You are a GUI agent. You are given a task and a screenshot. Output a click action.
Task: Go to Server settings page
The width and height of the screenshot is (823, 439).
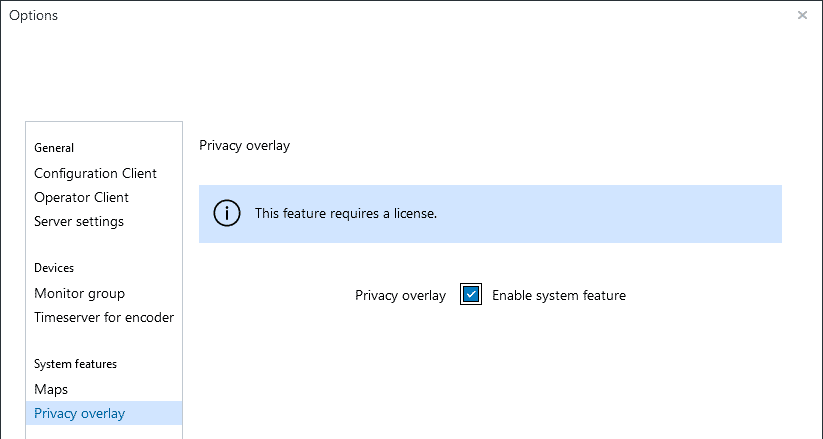(79, 221)
